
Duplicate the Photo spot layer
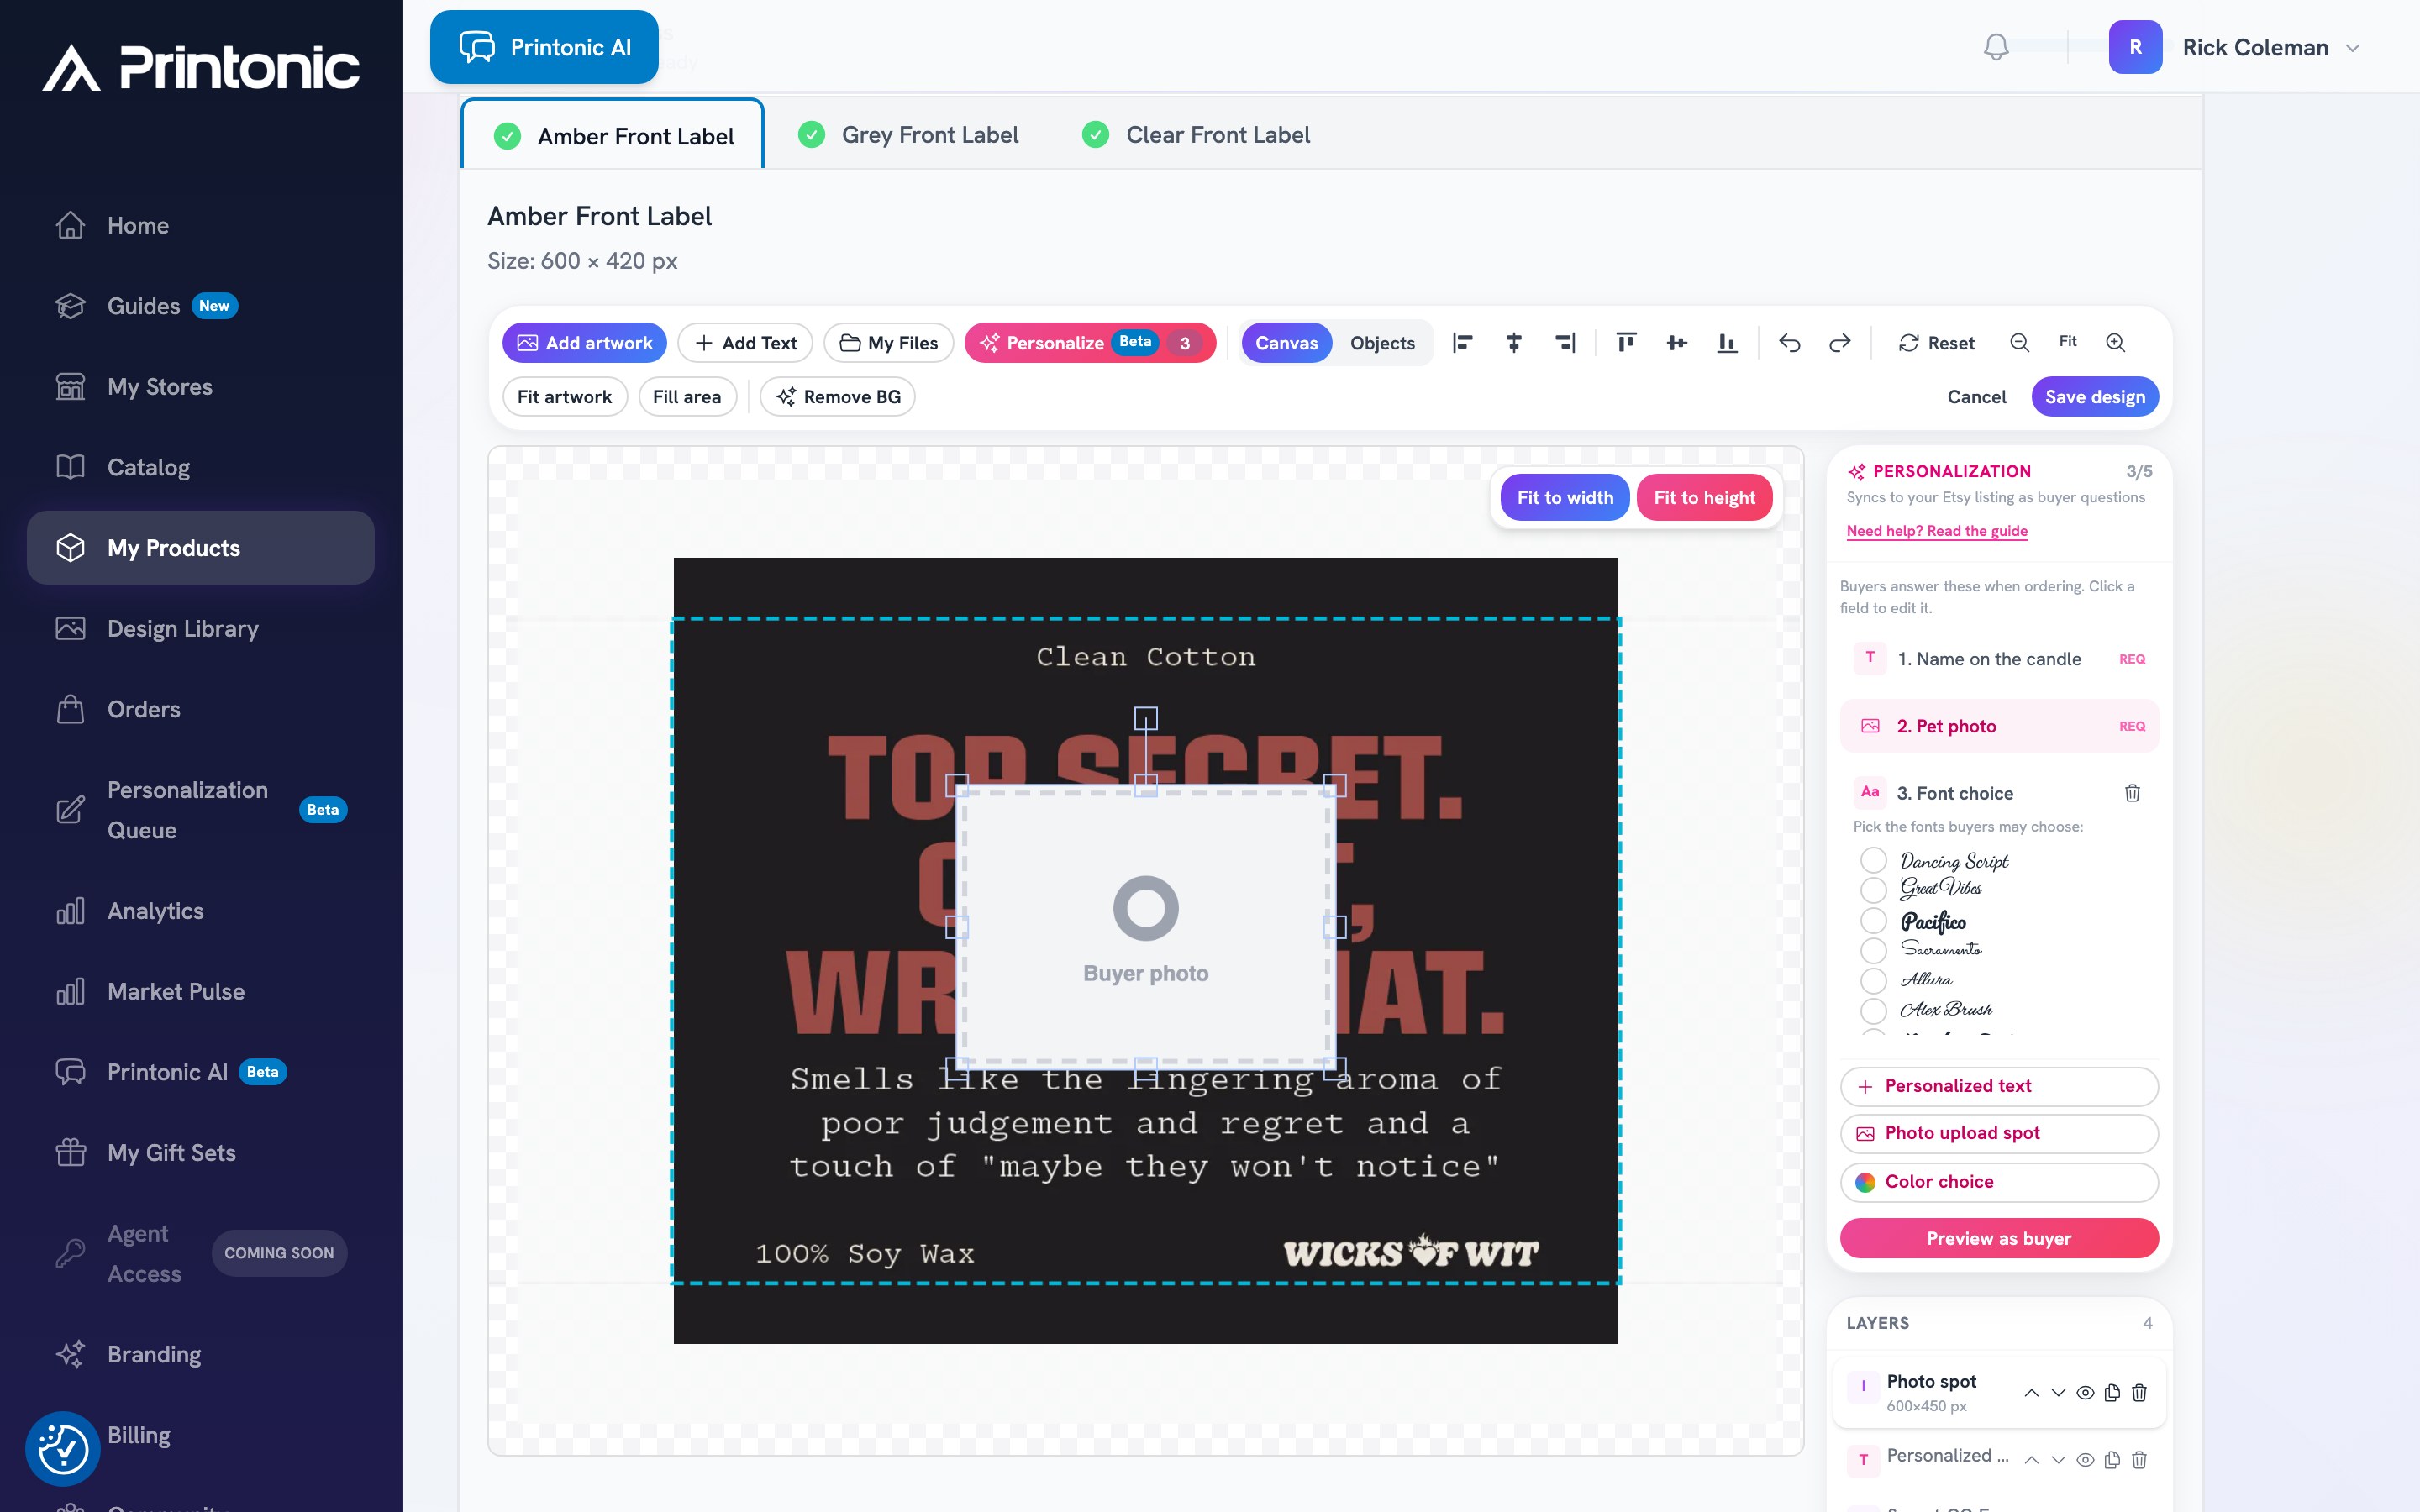coord(2112,1393)
